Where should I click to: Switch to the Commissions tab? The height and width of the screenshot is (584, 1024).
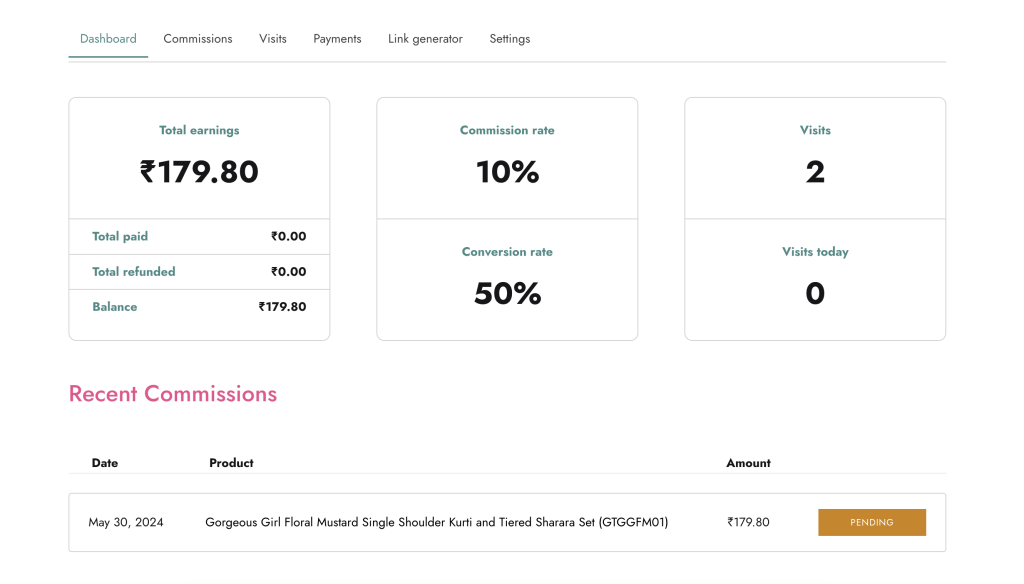point(198,39)
